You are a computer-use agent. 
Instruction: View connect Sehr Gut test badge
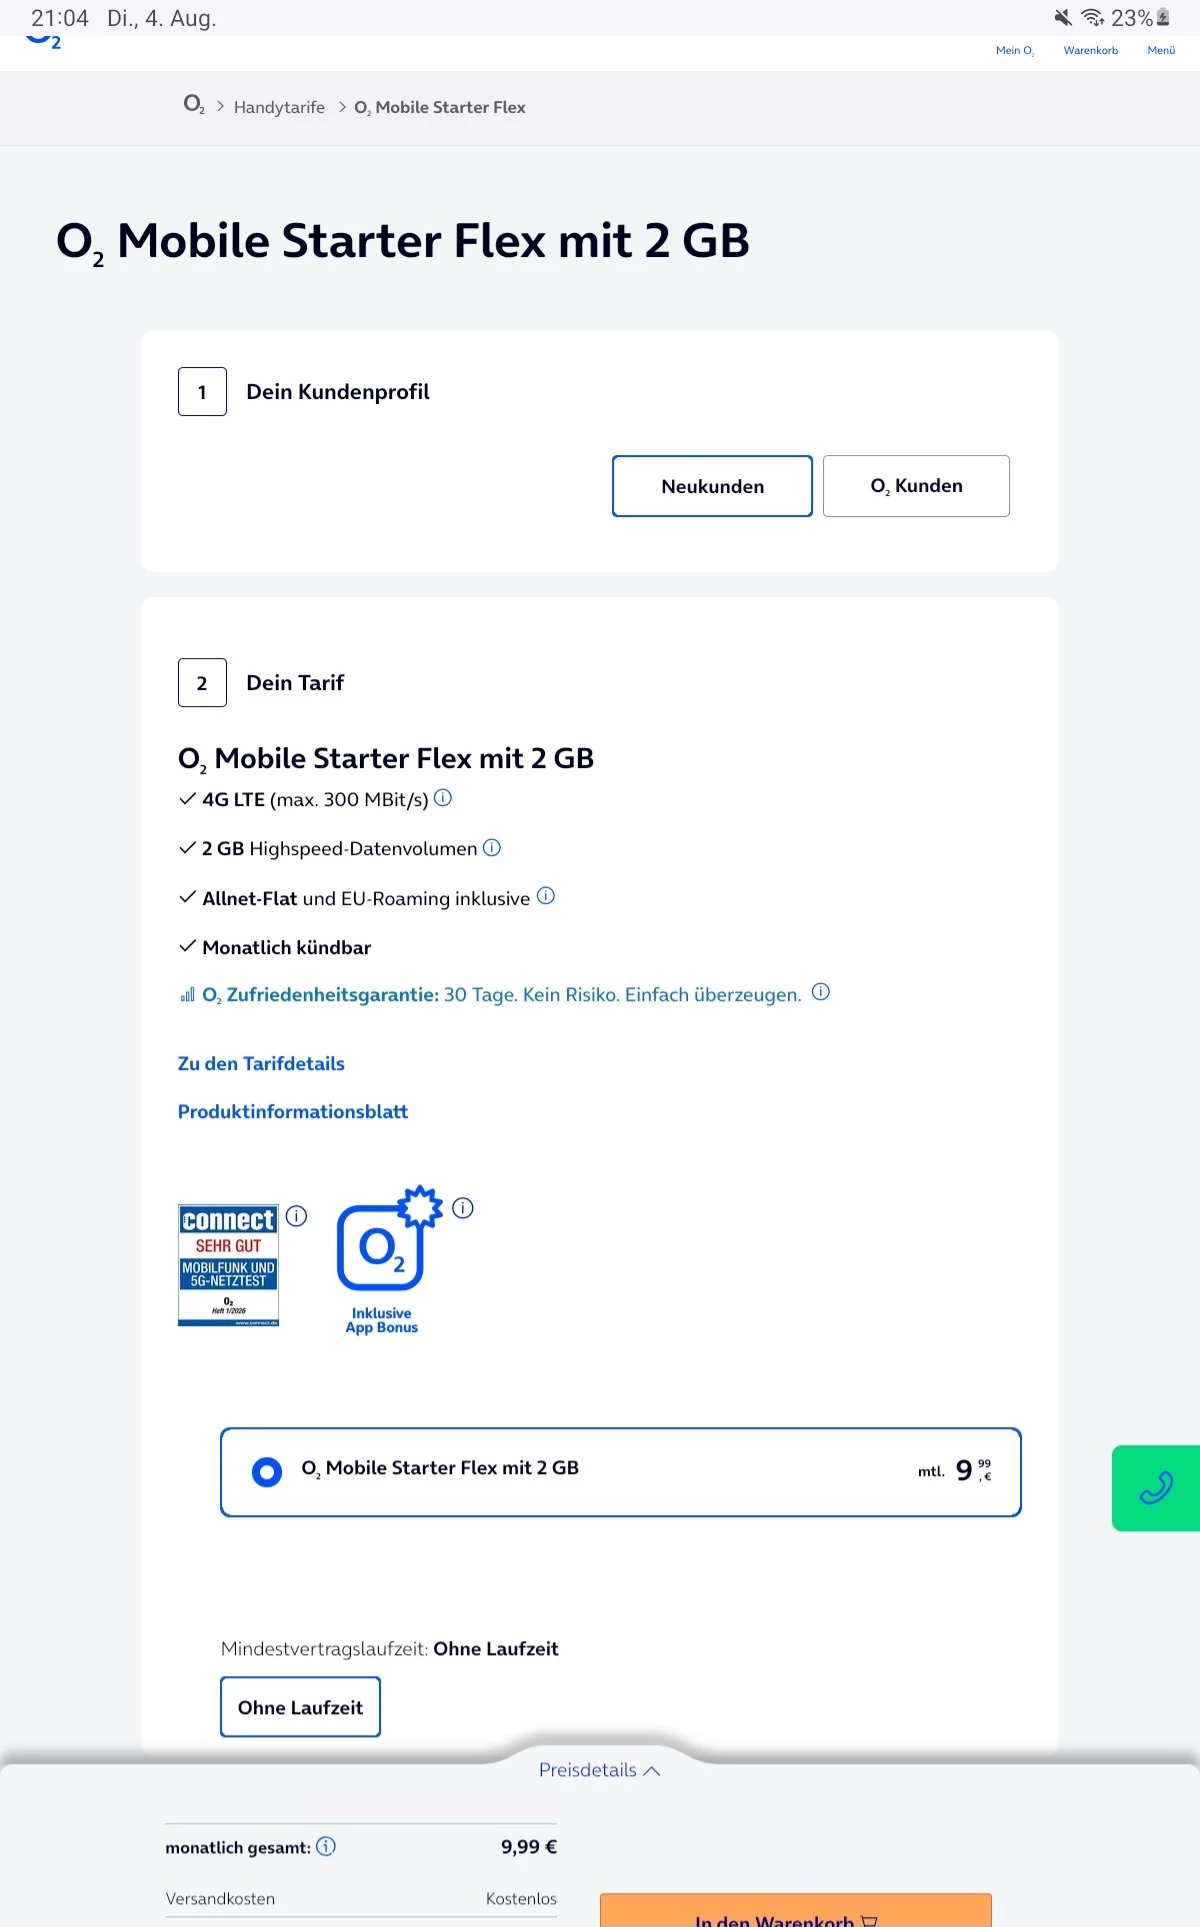(228, 1265)
